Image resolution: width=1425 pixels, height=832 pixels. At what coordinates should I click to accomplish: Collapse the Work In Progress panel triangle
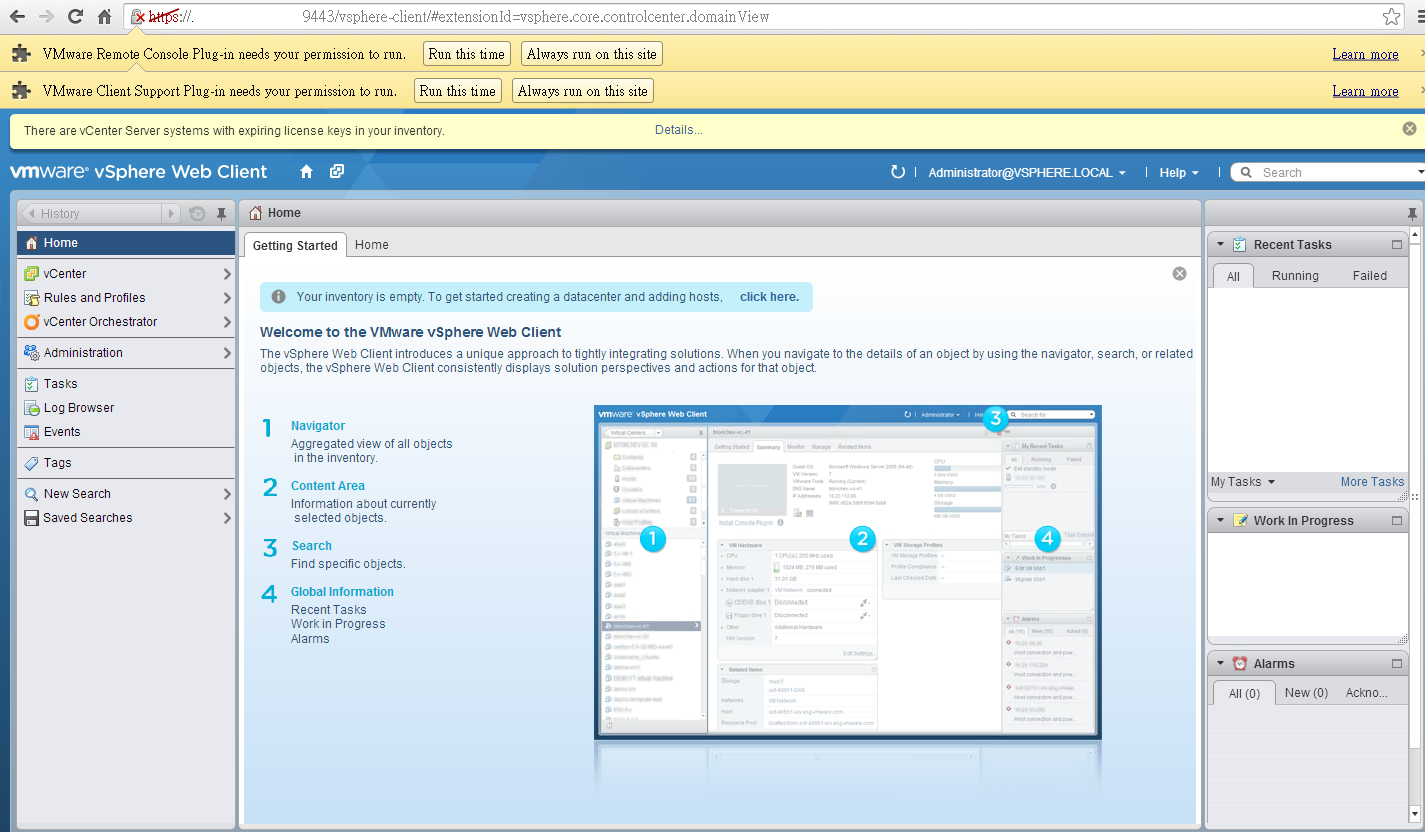[x=1220, y=520]
